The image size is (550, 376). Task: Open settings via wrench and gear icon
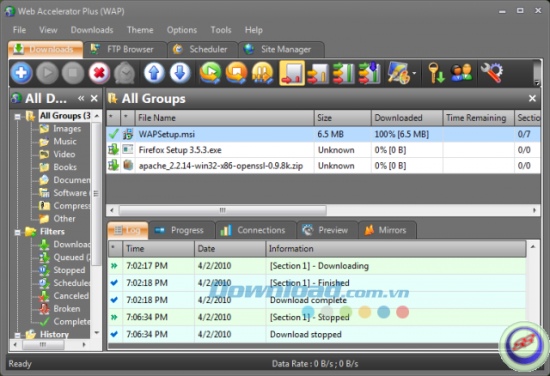click(492, 73)
